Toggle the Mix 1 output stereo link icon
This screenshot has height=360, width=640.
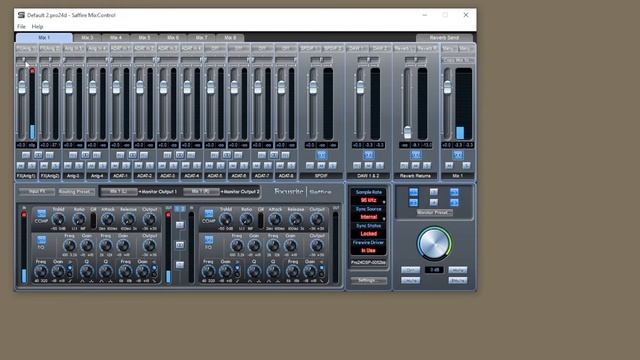pos(458,155)
